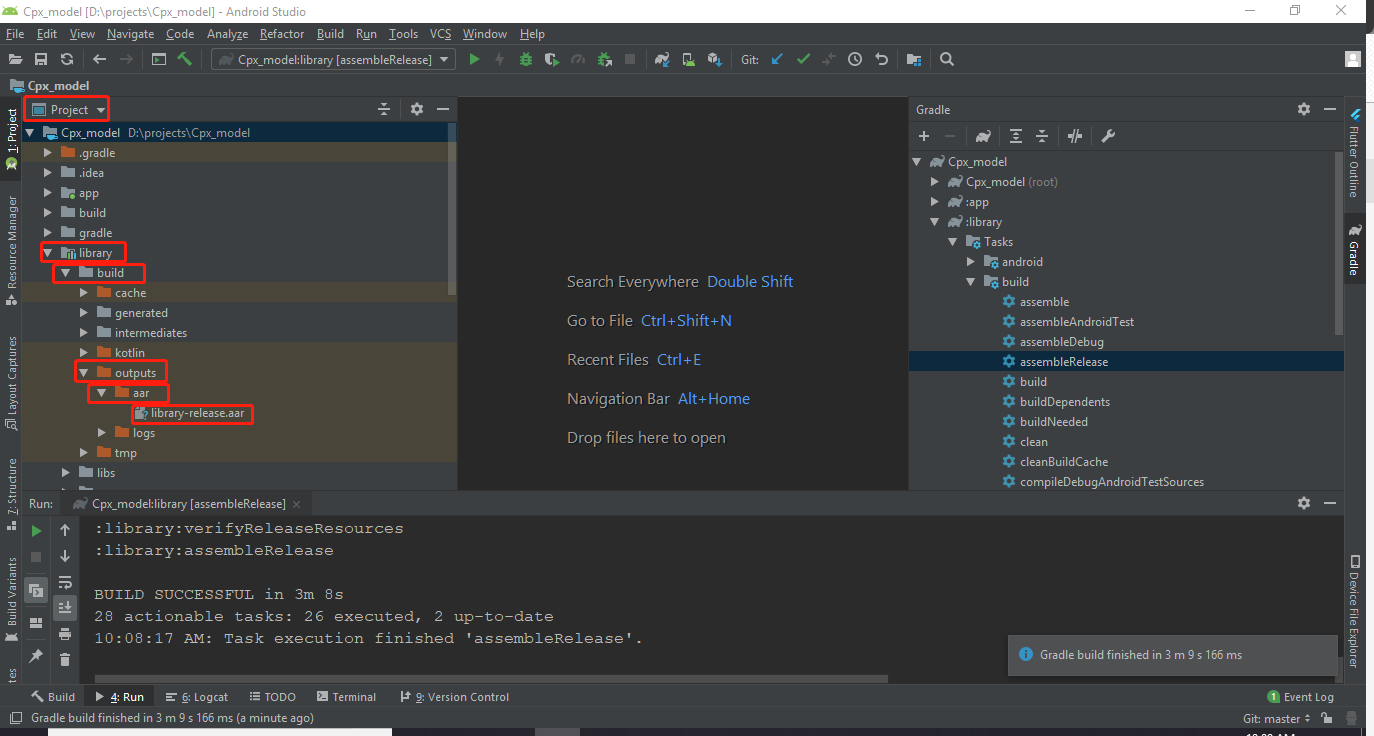Switch to Terminal tool tab

click(x=346, y=697)
